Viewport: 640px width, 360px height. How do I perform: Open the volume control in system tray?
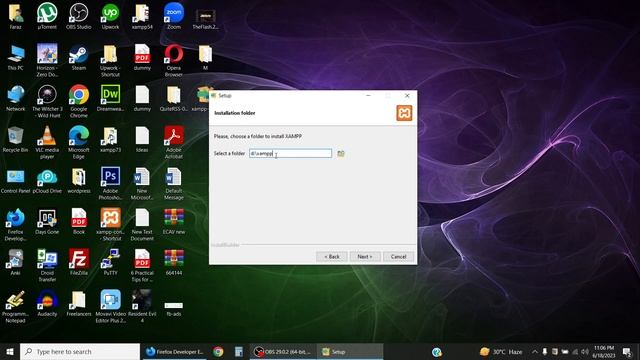[x=584, y=351]
